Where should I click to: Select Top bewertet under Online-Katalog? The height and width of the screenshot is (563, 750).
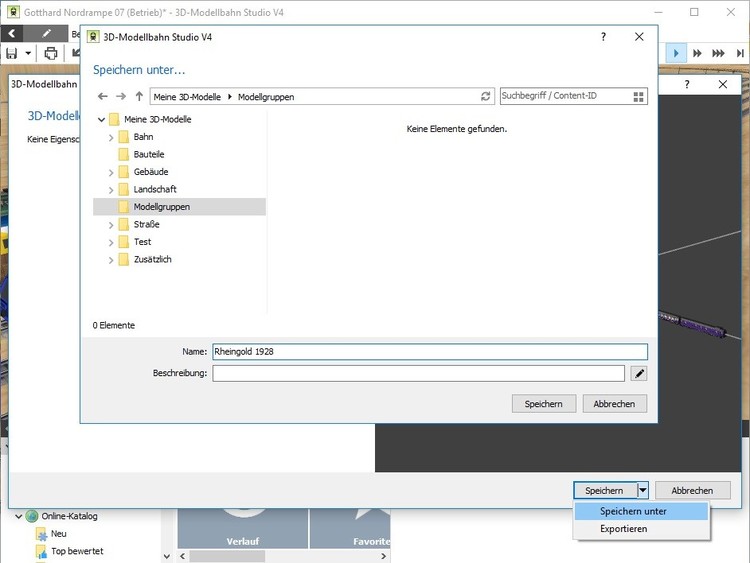click(77, 551)
